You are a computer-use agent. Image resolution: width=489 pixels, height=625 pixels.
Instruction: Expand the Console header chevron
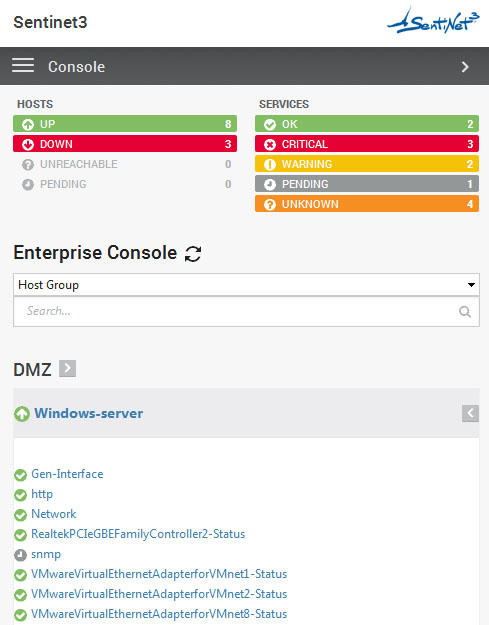(465, 67)
